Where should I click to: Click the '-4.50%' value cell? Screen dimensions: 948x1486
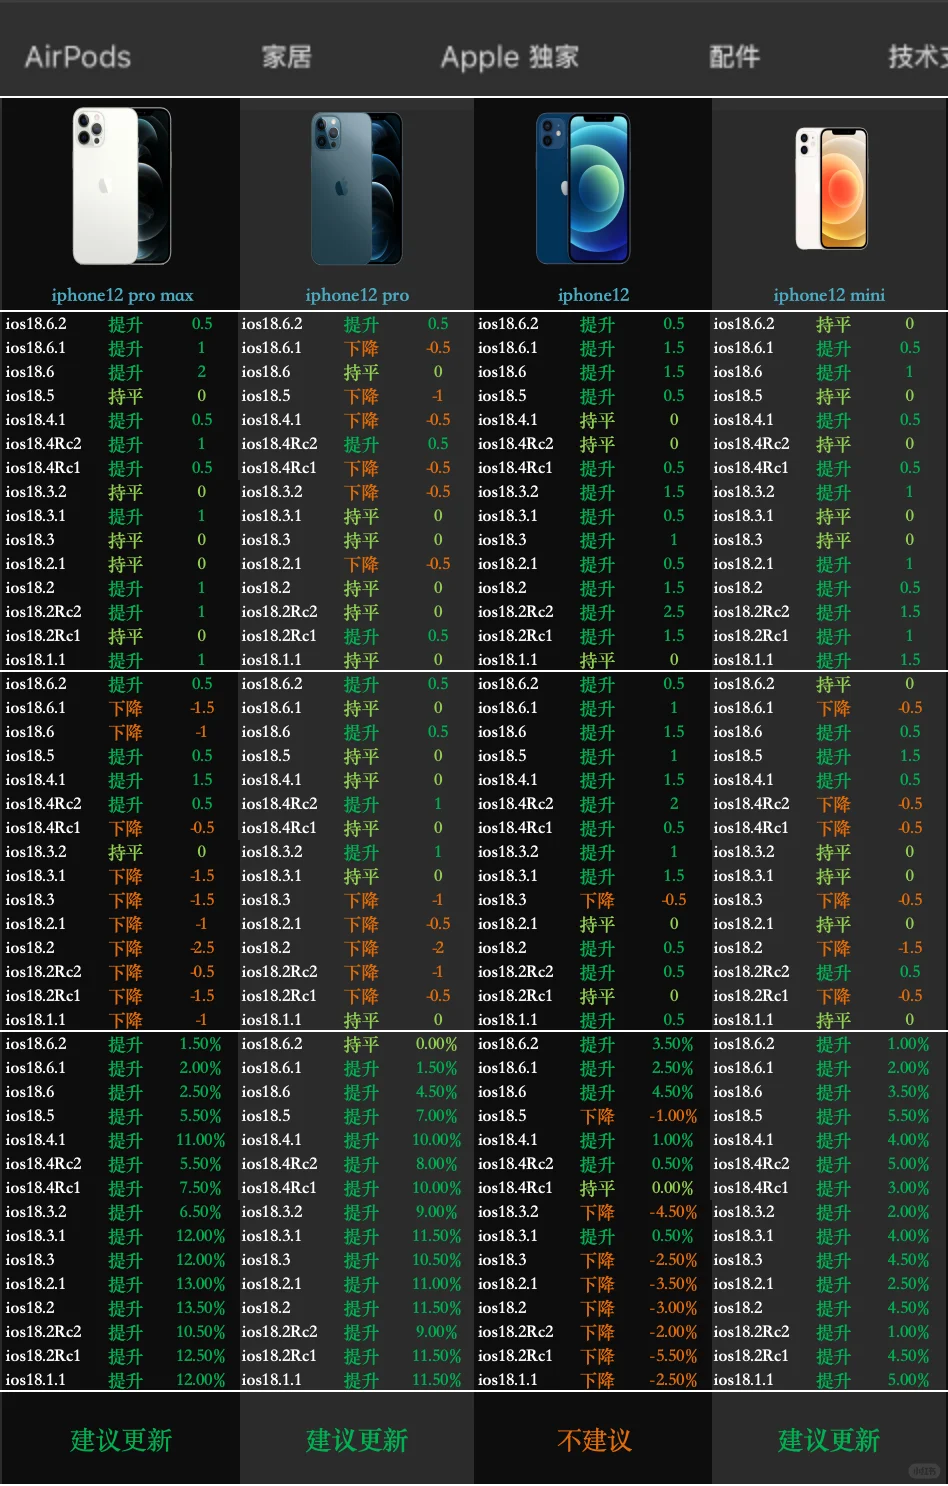[673, 1212]
